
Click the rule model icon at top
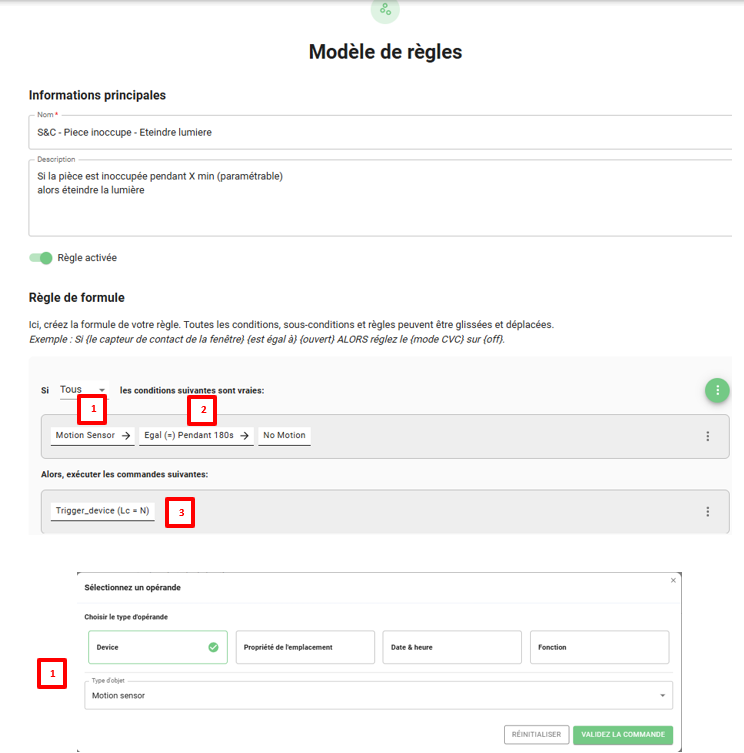pyautogui.click(x=385, y=10)
